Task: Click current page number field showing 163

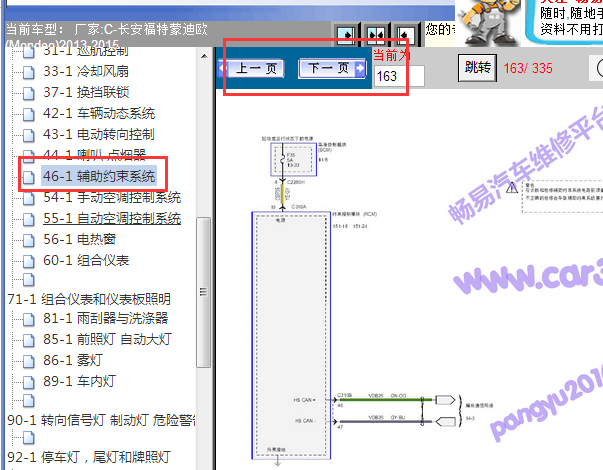Action: pyautogui.click(x=399, y=76)
